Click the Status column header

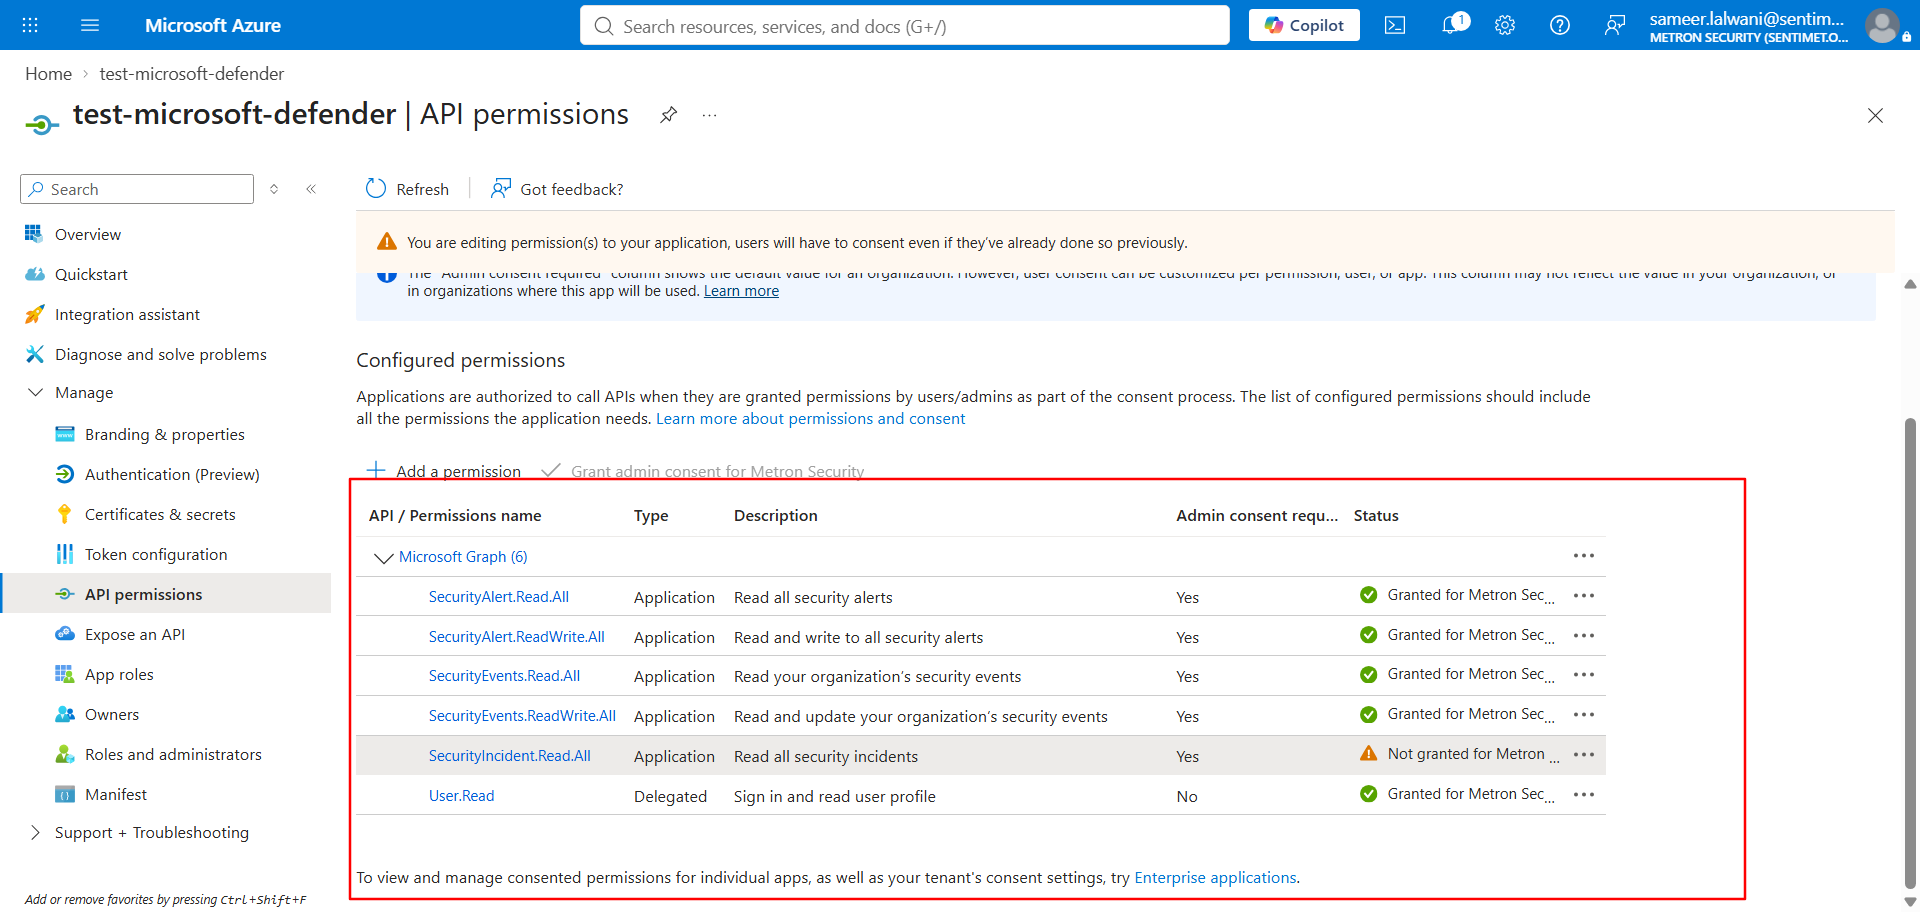tap(1376, 515)
